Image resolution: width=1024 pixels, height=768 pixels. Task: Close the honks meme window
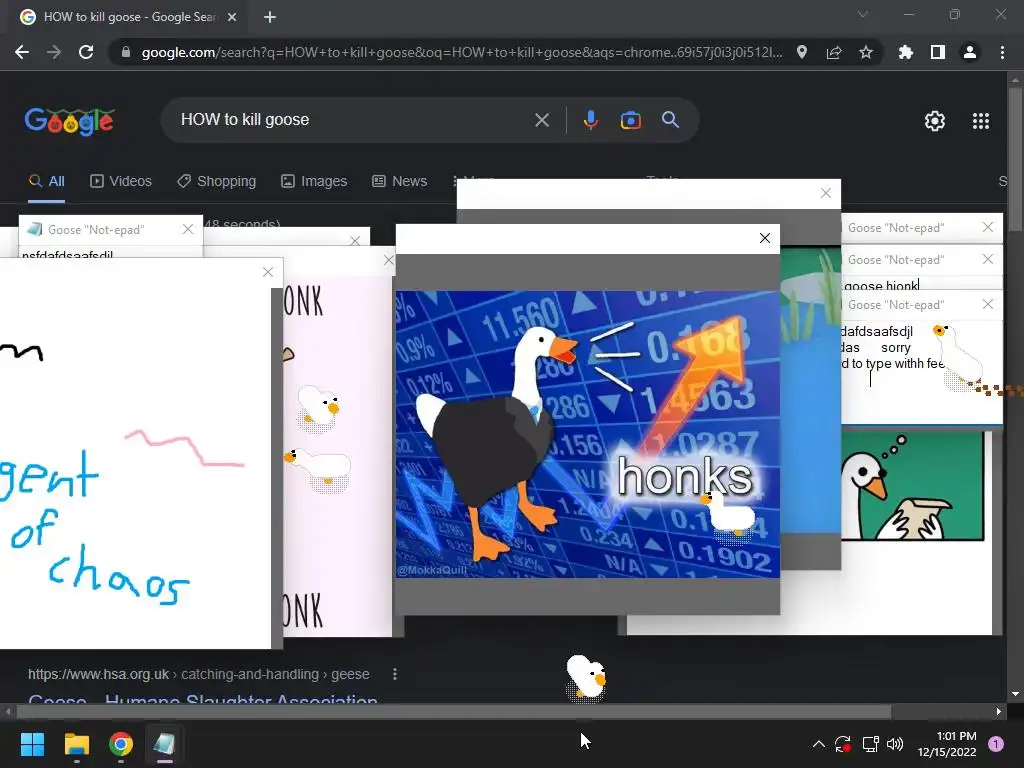click(765, 238)
